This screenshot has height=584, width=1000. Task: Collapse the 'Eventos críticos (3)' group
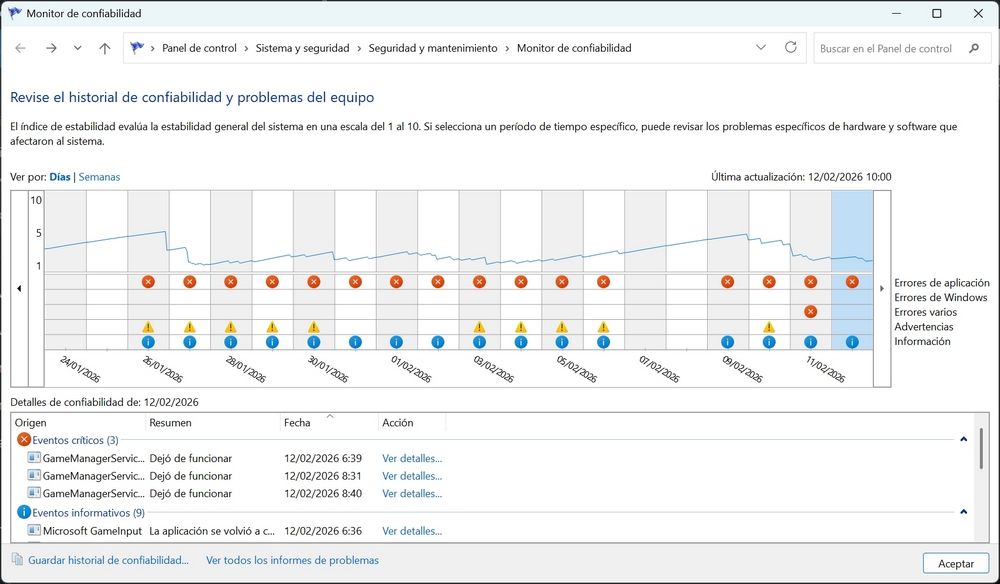(963, 440)
